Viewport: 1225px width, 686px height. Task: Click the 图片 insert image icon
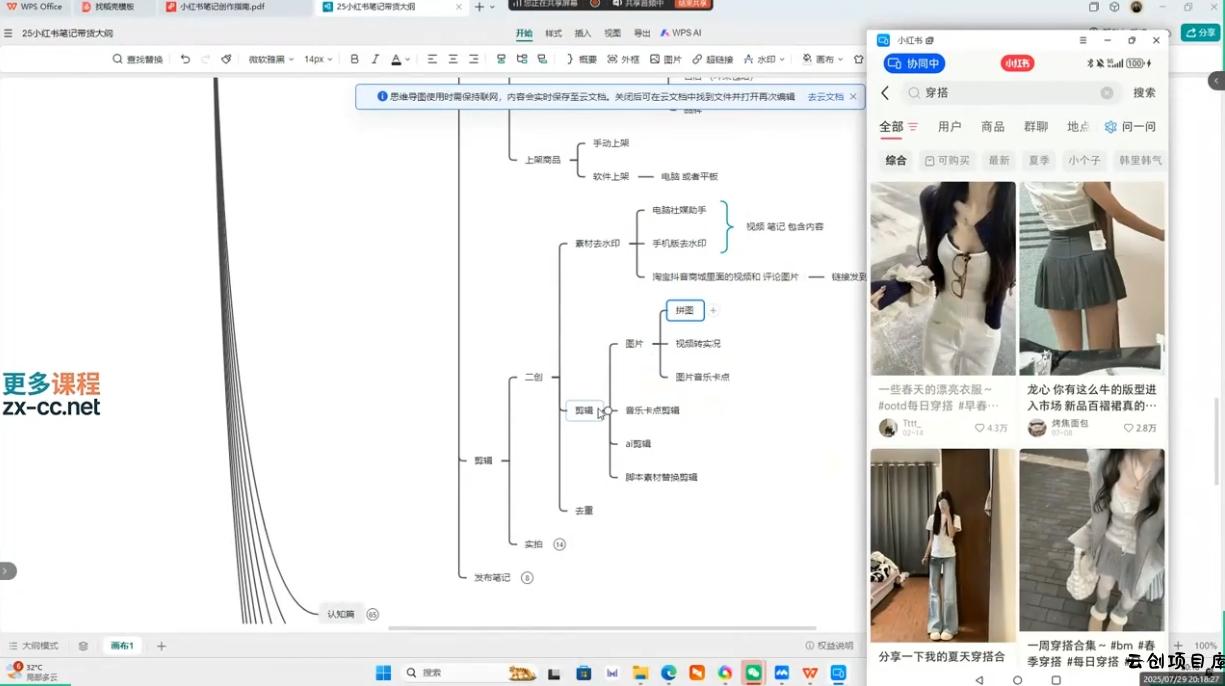click(665, 59)
